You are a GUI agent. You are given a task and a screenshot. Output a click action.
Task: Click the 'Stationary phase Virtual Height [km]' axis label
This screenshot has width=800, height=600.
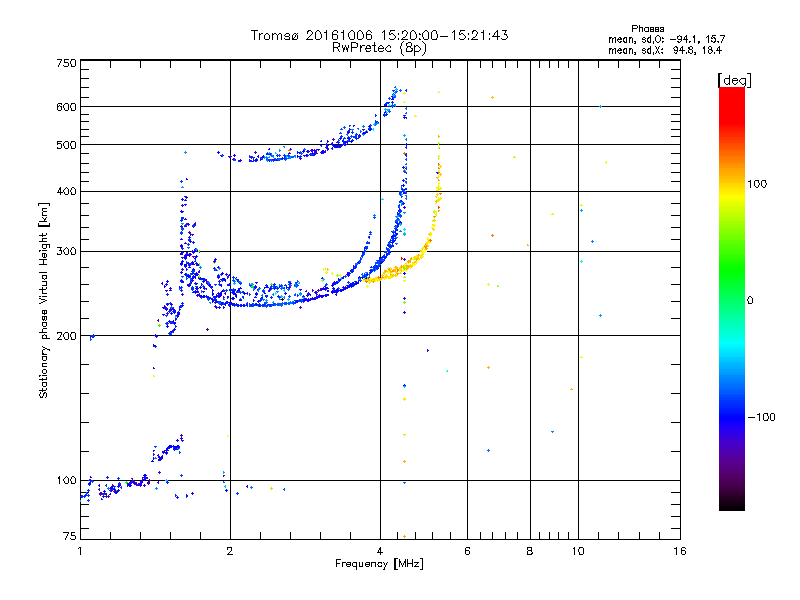[44, 301]
